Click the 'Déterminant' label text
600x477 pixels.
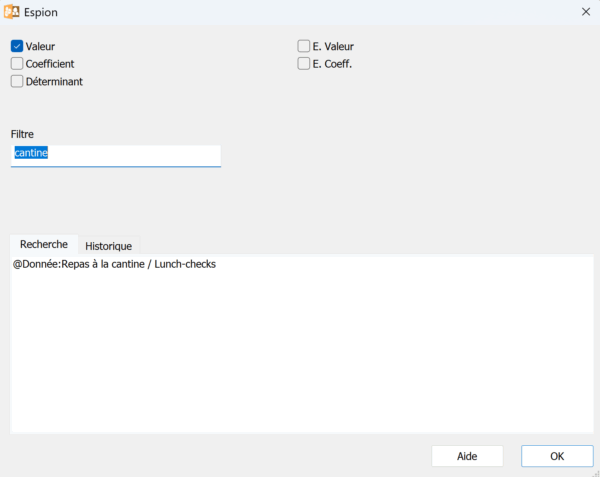click(54, 82)
